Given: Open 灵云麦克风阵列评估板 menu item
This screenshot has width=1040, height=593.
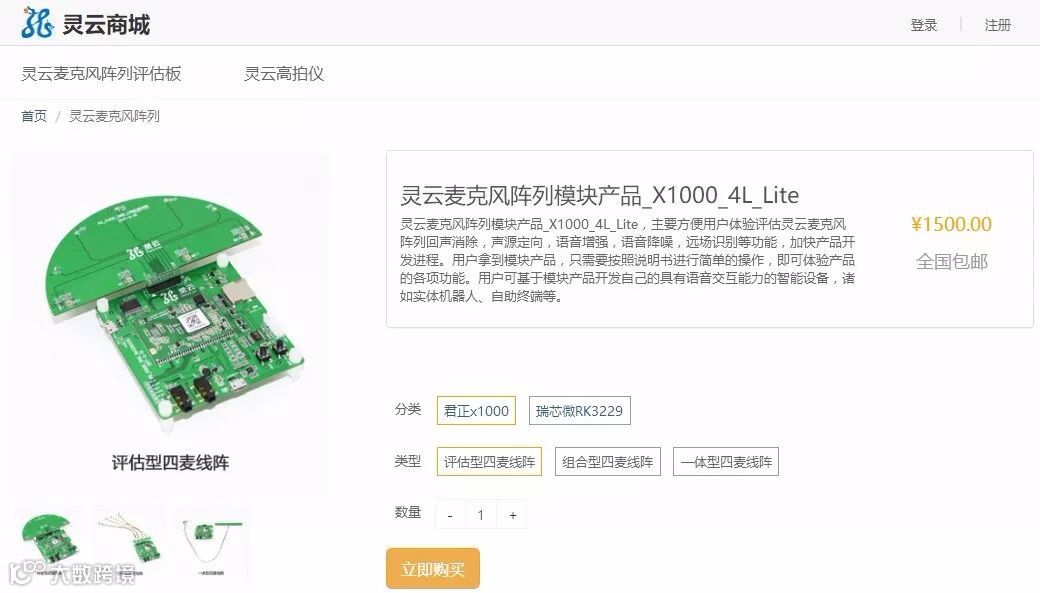Looking at the screenshot, I should click(x=101, y=74).
